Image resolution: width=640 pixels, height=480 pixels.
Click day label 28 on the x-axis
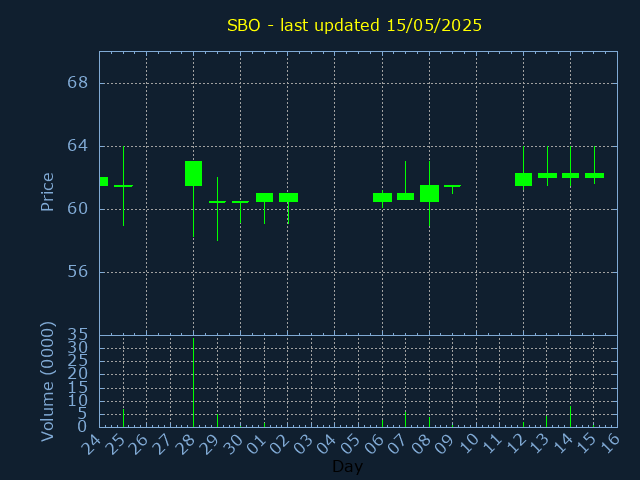click(x=185, y=444)
